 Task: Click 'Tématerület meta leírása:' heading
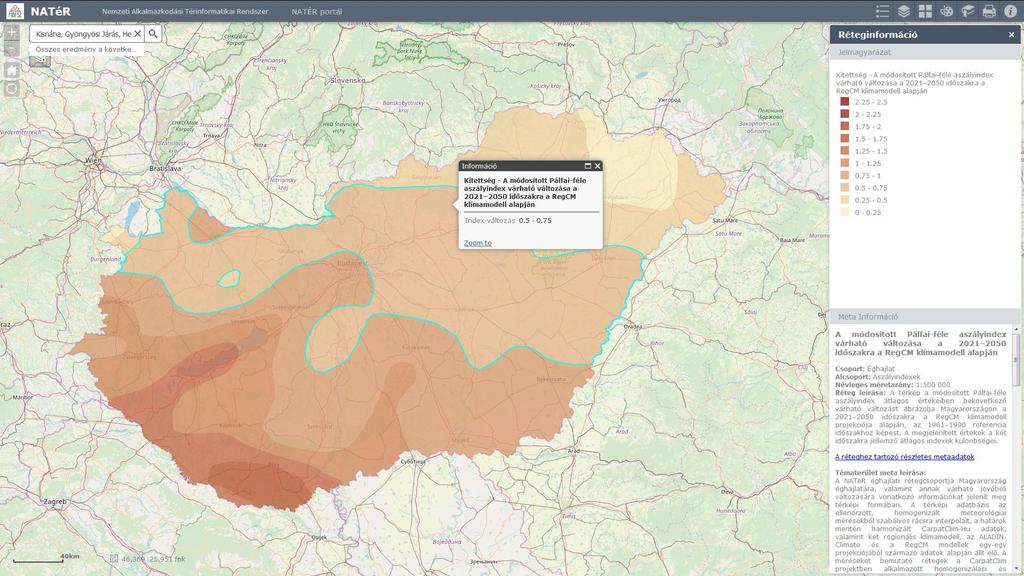880,473
